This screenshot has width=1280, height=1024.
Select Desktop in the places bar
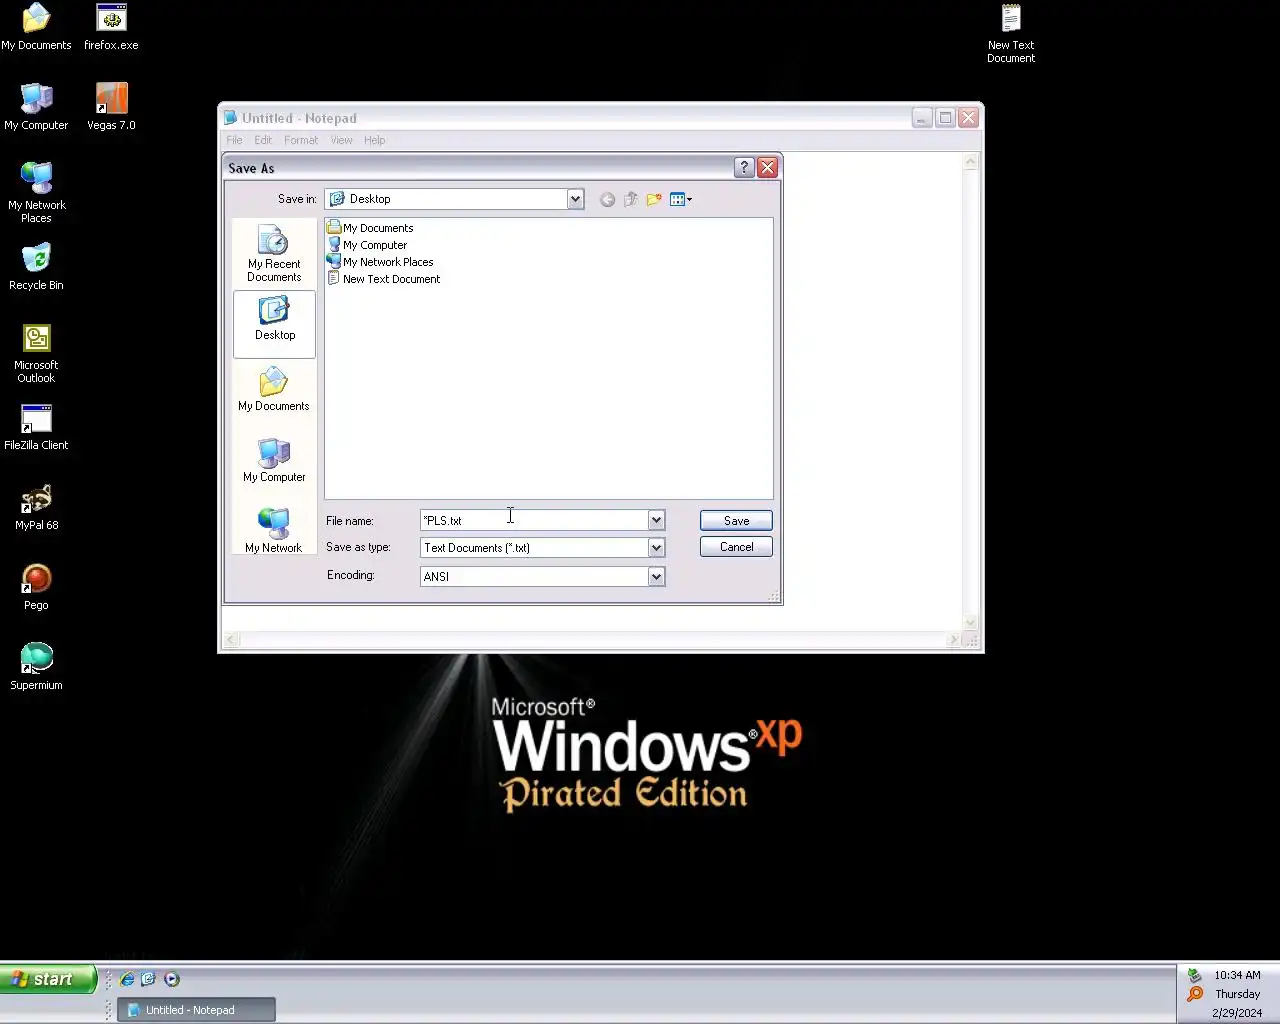point(274,323)
